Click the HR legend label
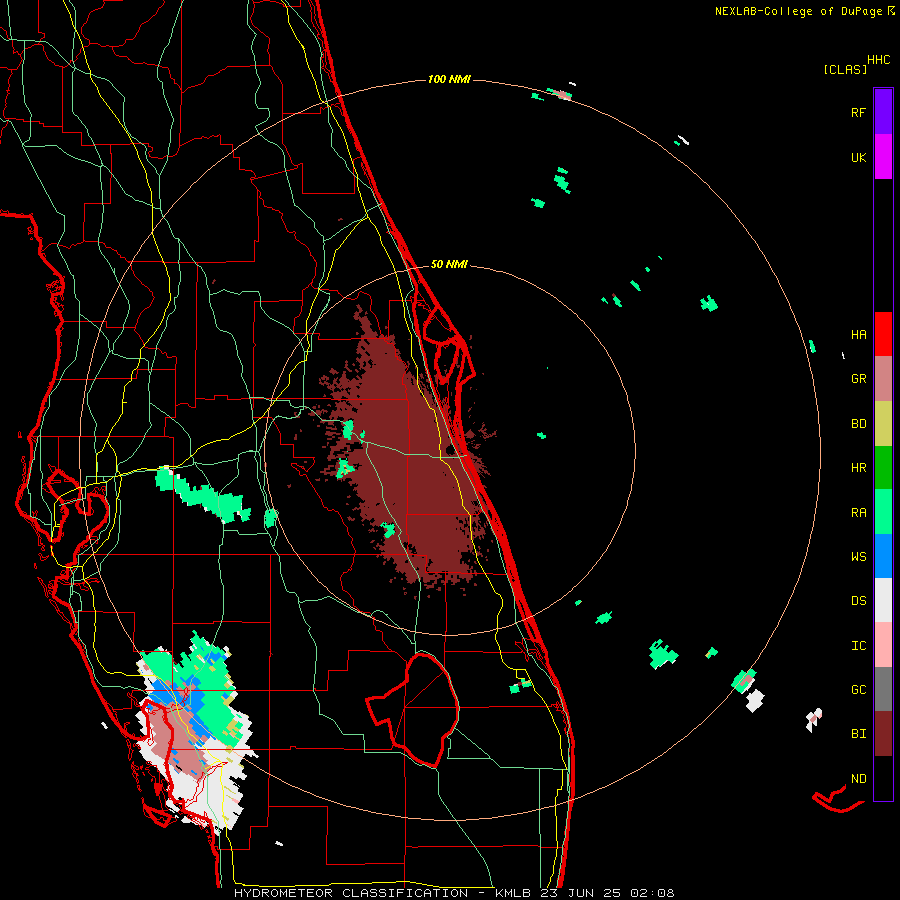 click(x=859, y=468)
